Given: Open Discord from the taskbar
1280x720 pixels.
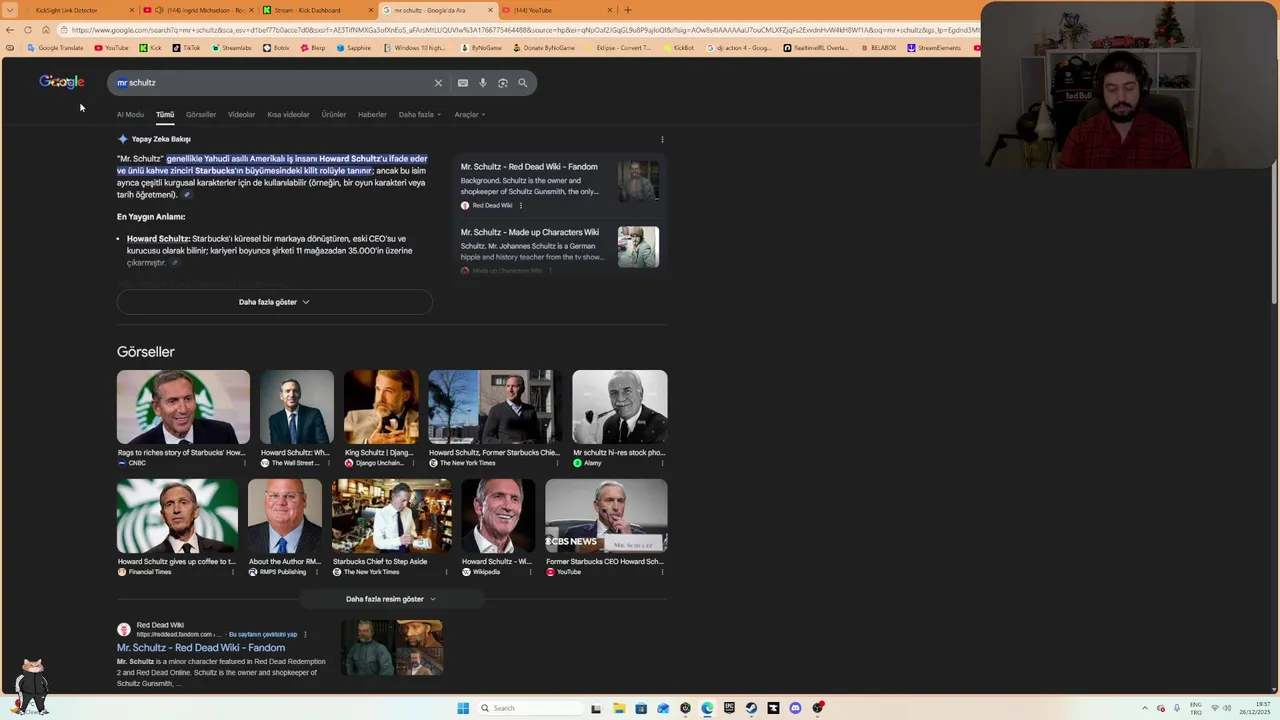Looking at the screenshot, I should (x=795, y=708).
